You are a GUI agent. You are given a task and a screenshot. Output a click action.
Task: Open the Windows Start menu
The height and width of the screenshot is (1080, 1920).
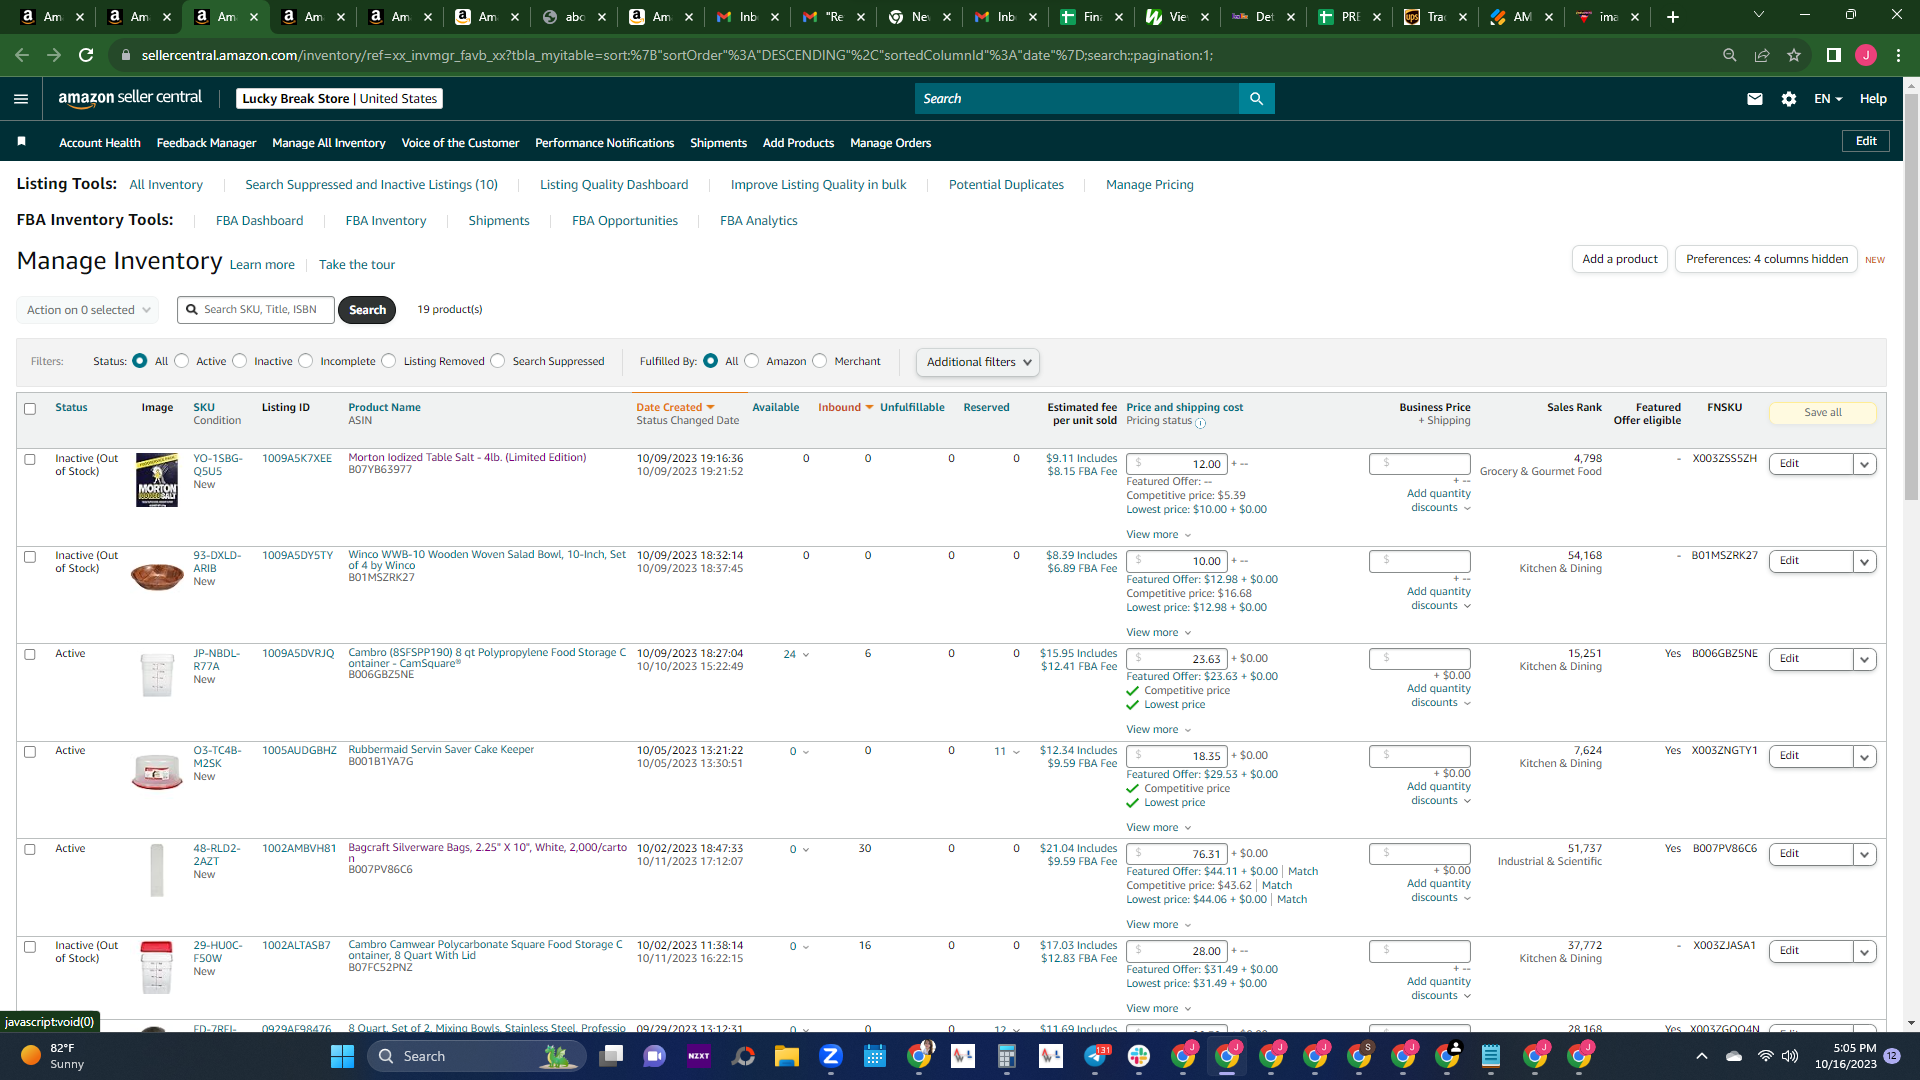[x=342, y=1056]
